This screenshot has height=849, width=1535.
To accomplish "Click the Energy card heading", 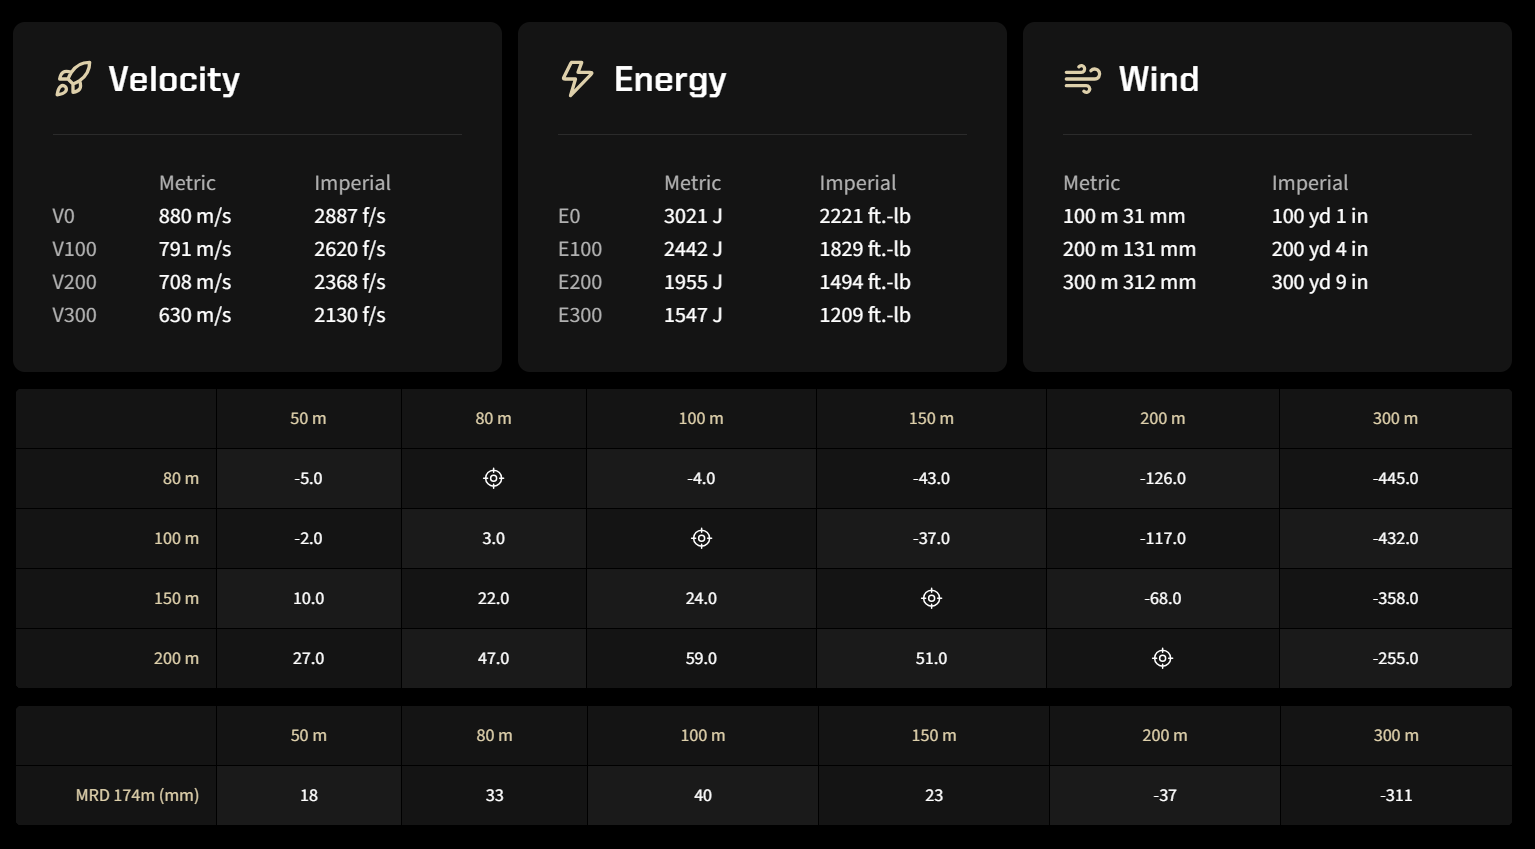I will (x=670, y=79).
